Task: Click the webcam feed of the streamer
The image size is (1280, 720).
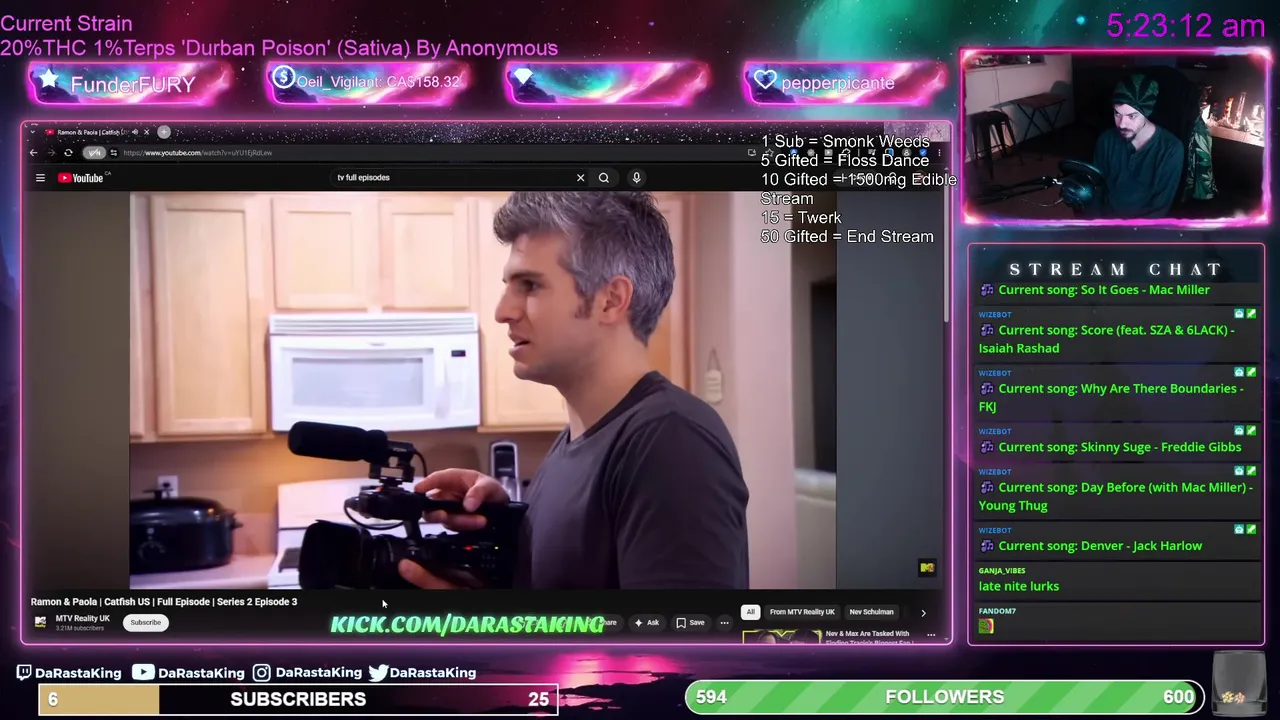Action: point(1115,135)
